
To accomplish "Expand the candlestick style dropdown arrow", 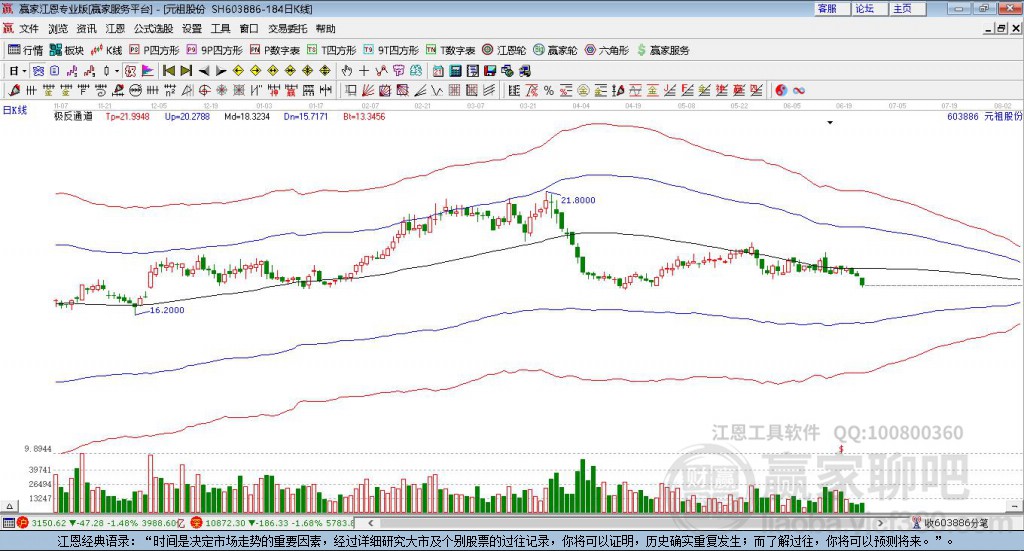I will (117, 71).
